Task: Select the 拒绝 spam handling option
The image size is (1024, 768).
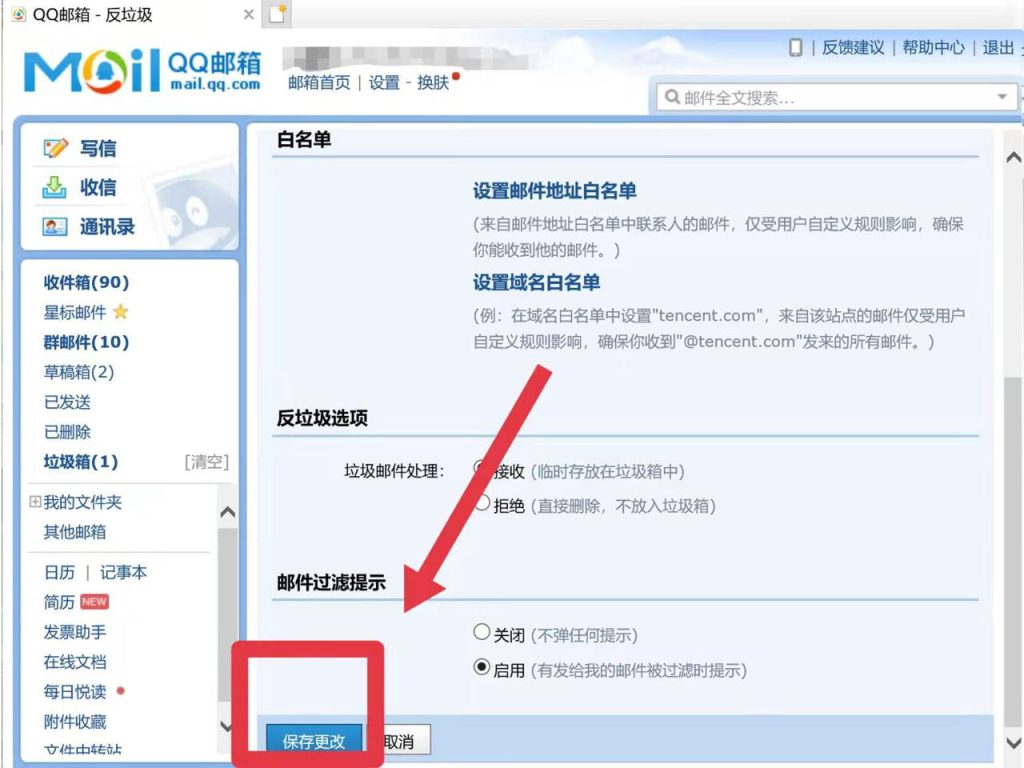Action: pyautogui.click(x=483, y=505)
